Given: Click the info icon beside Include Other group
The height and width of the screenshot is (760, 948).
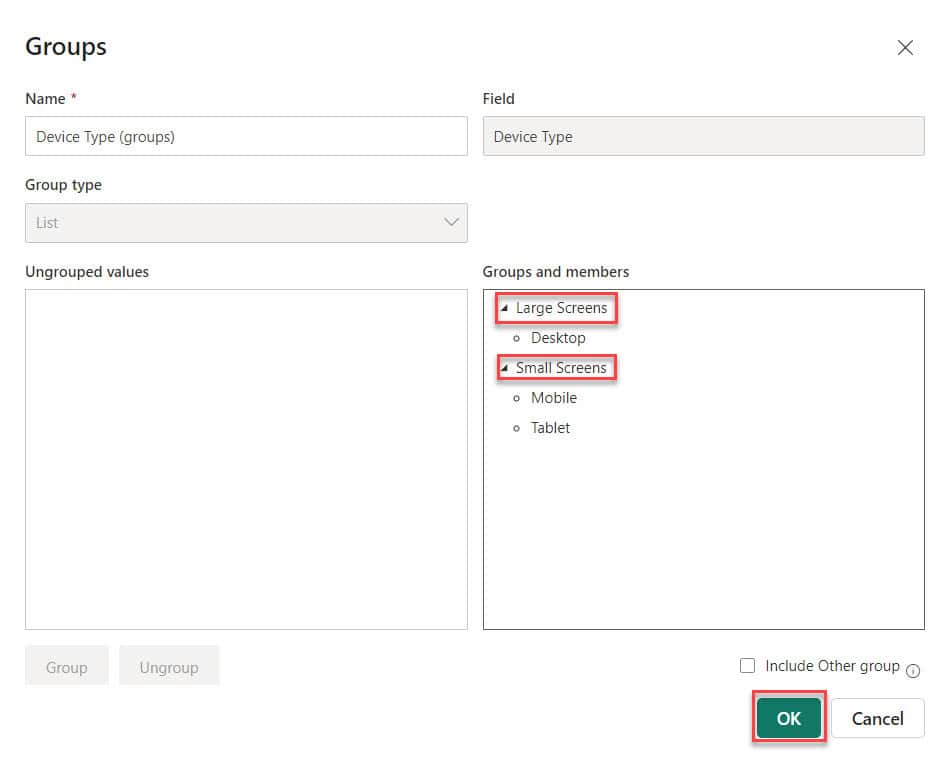Looking at the screenshot, I should 913,671.
